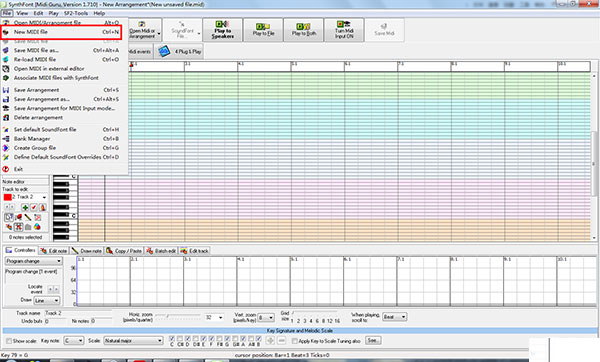Click the flame icon beside the red checkmark
This screenshot has width=600, height=362.
(x=42, y=207)
